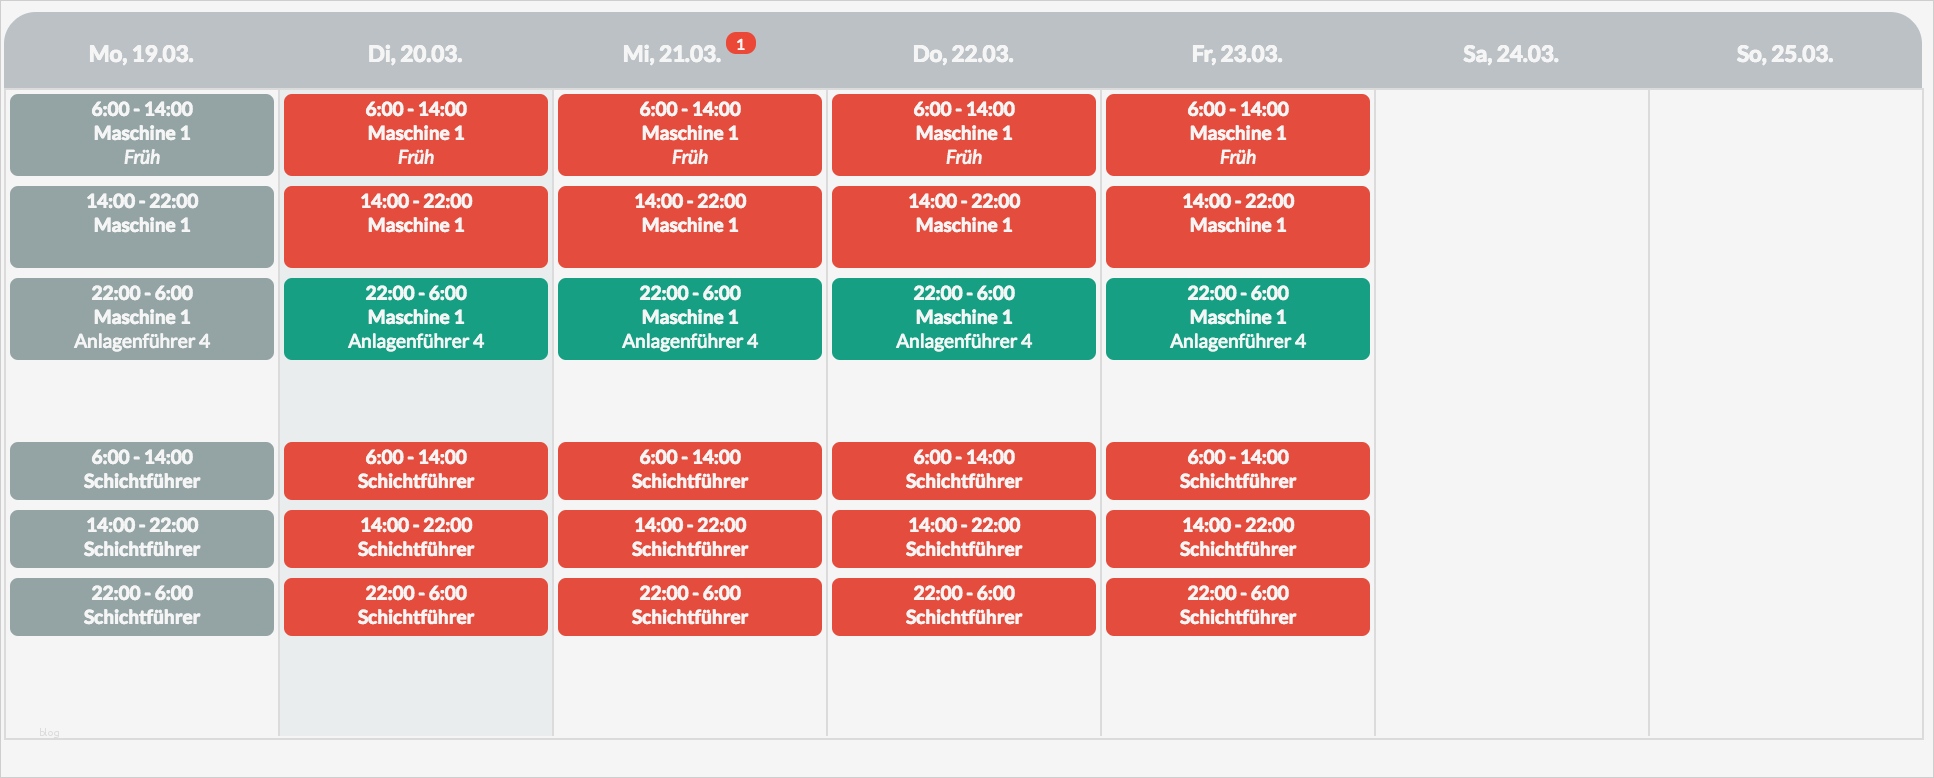
Task: Open Wednesday green 22:00 - 6:00 Anlagenführer 4 shift
Action: coord(690,319)
